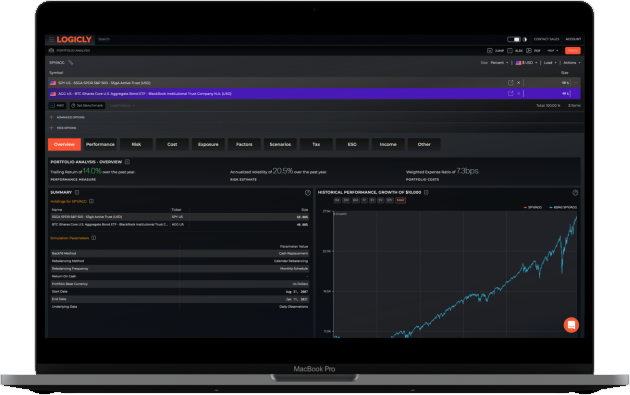Click the info icon next to the Historical Performance title
The height and width of the screenshot is (395, 630).
426,192
